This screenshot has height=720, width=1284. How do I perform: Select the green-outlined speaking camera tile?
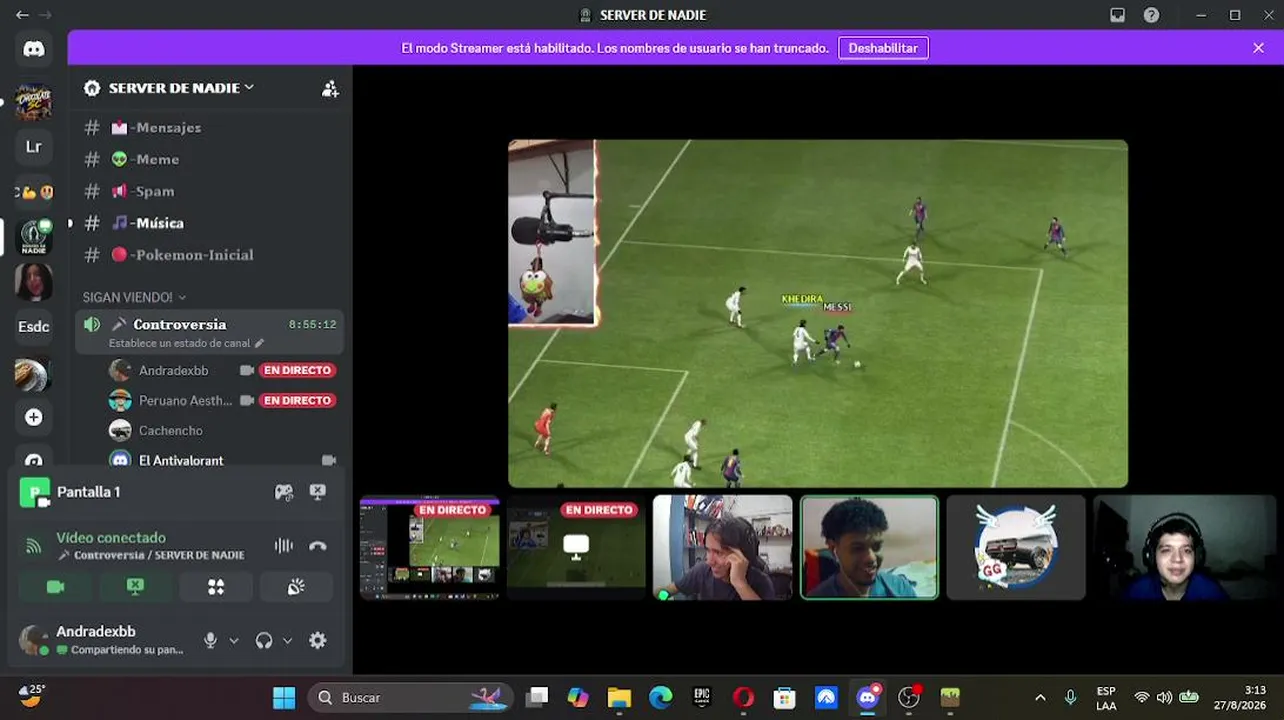click(869, 548)
